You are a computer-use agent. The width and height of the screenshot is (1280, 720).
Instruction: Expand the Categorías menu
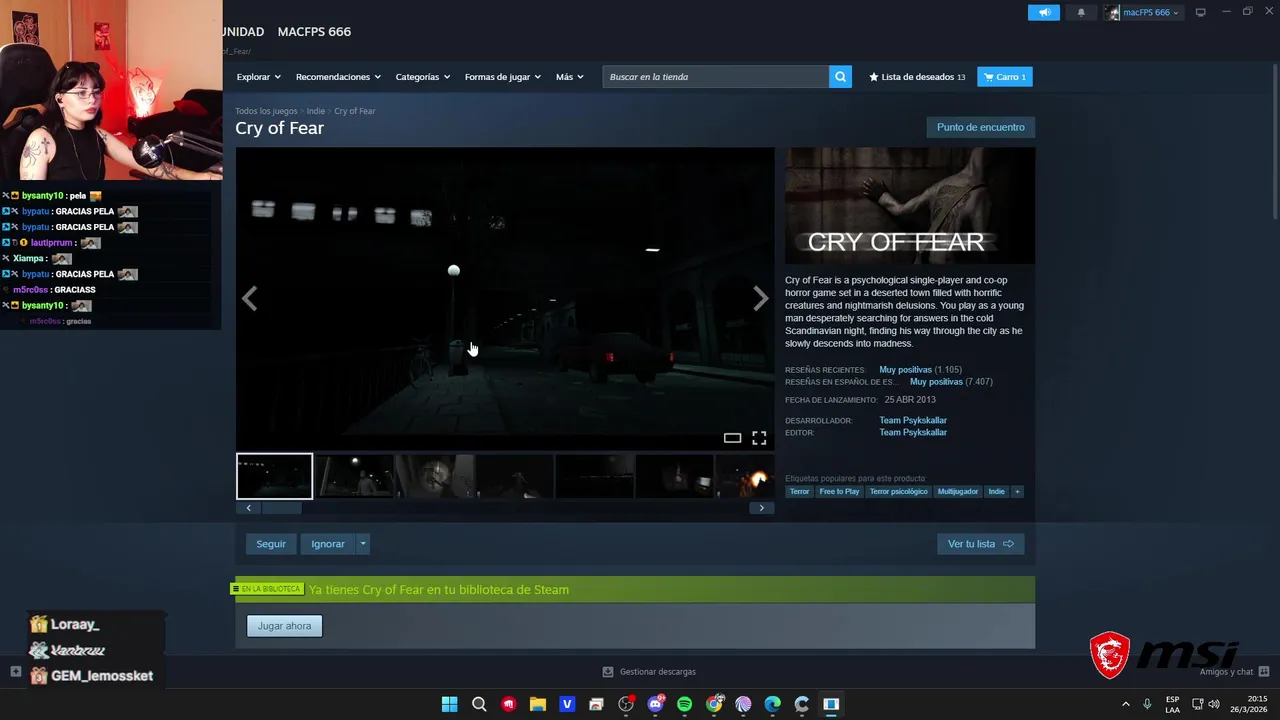click(422, 77)
